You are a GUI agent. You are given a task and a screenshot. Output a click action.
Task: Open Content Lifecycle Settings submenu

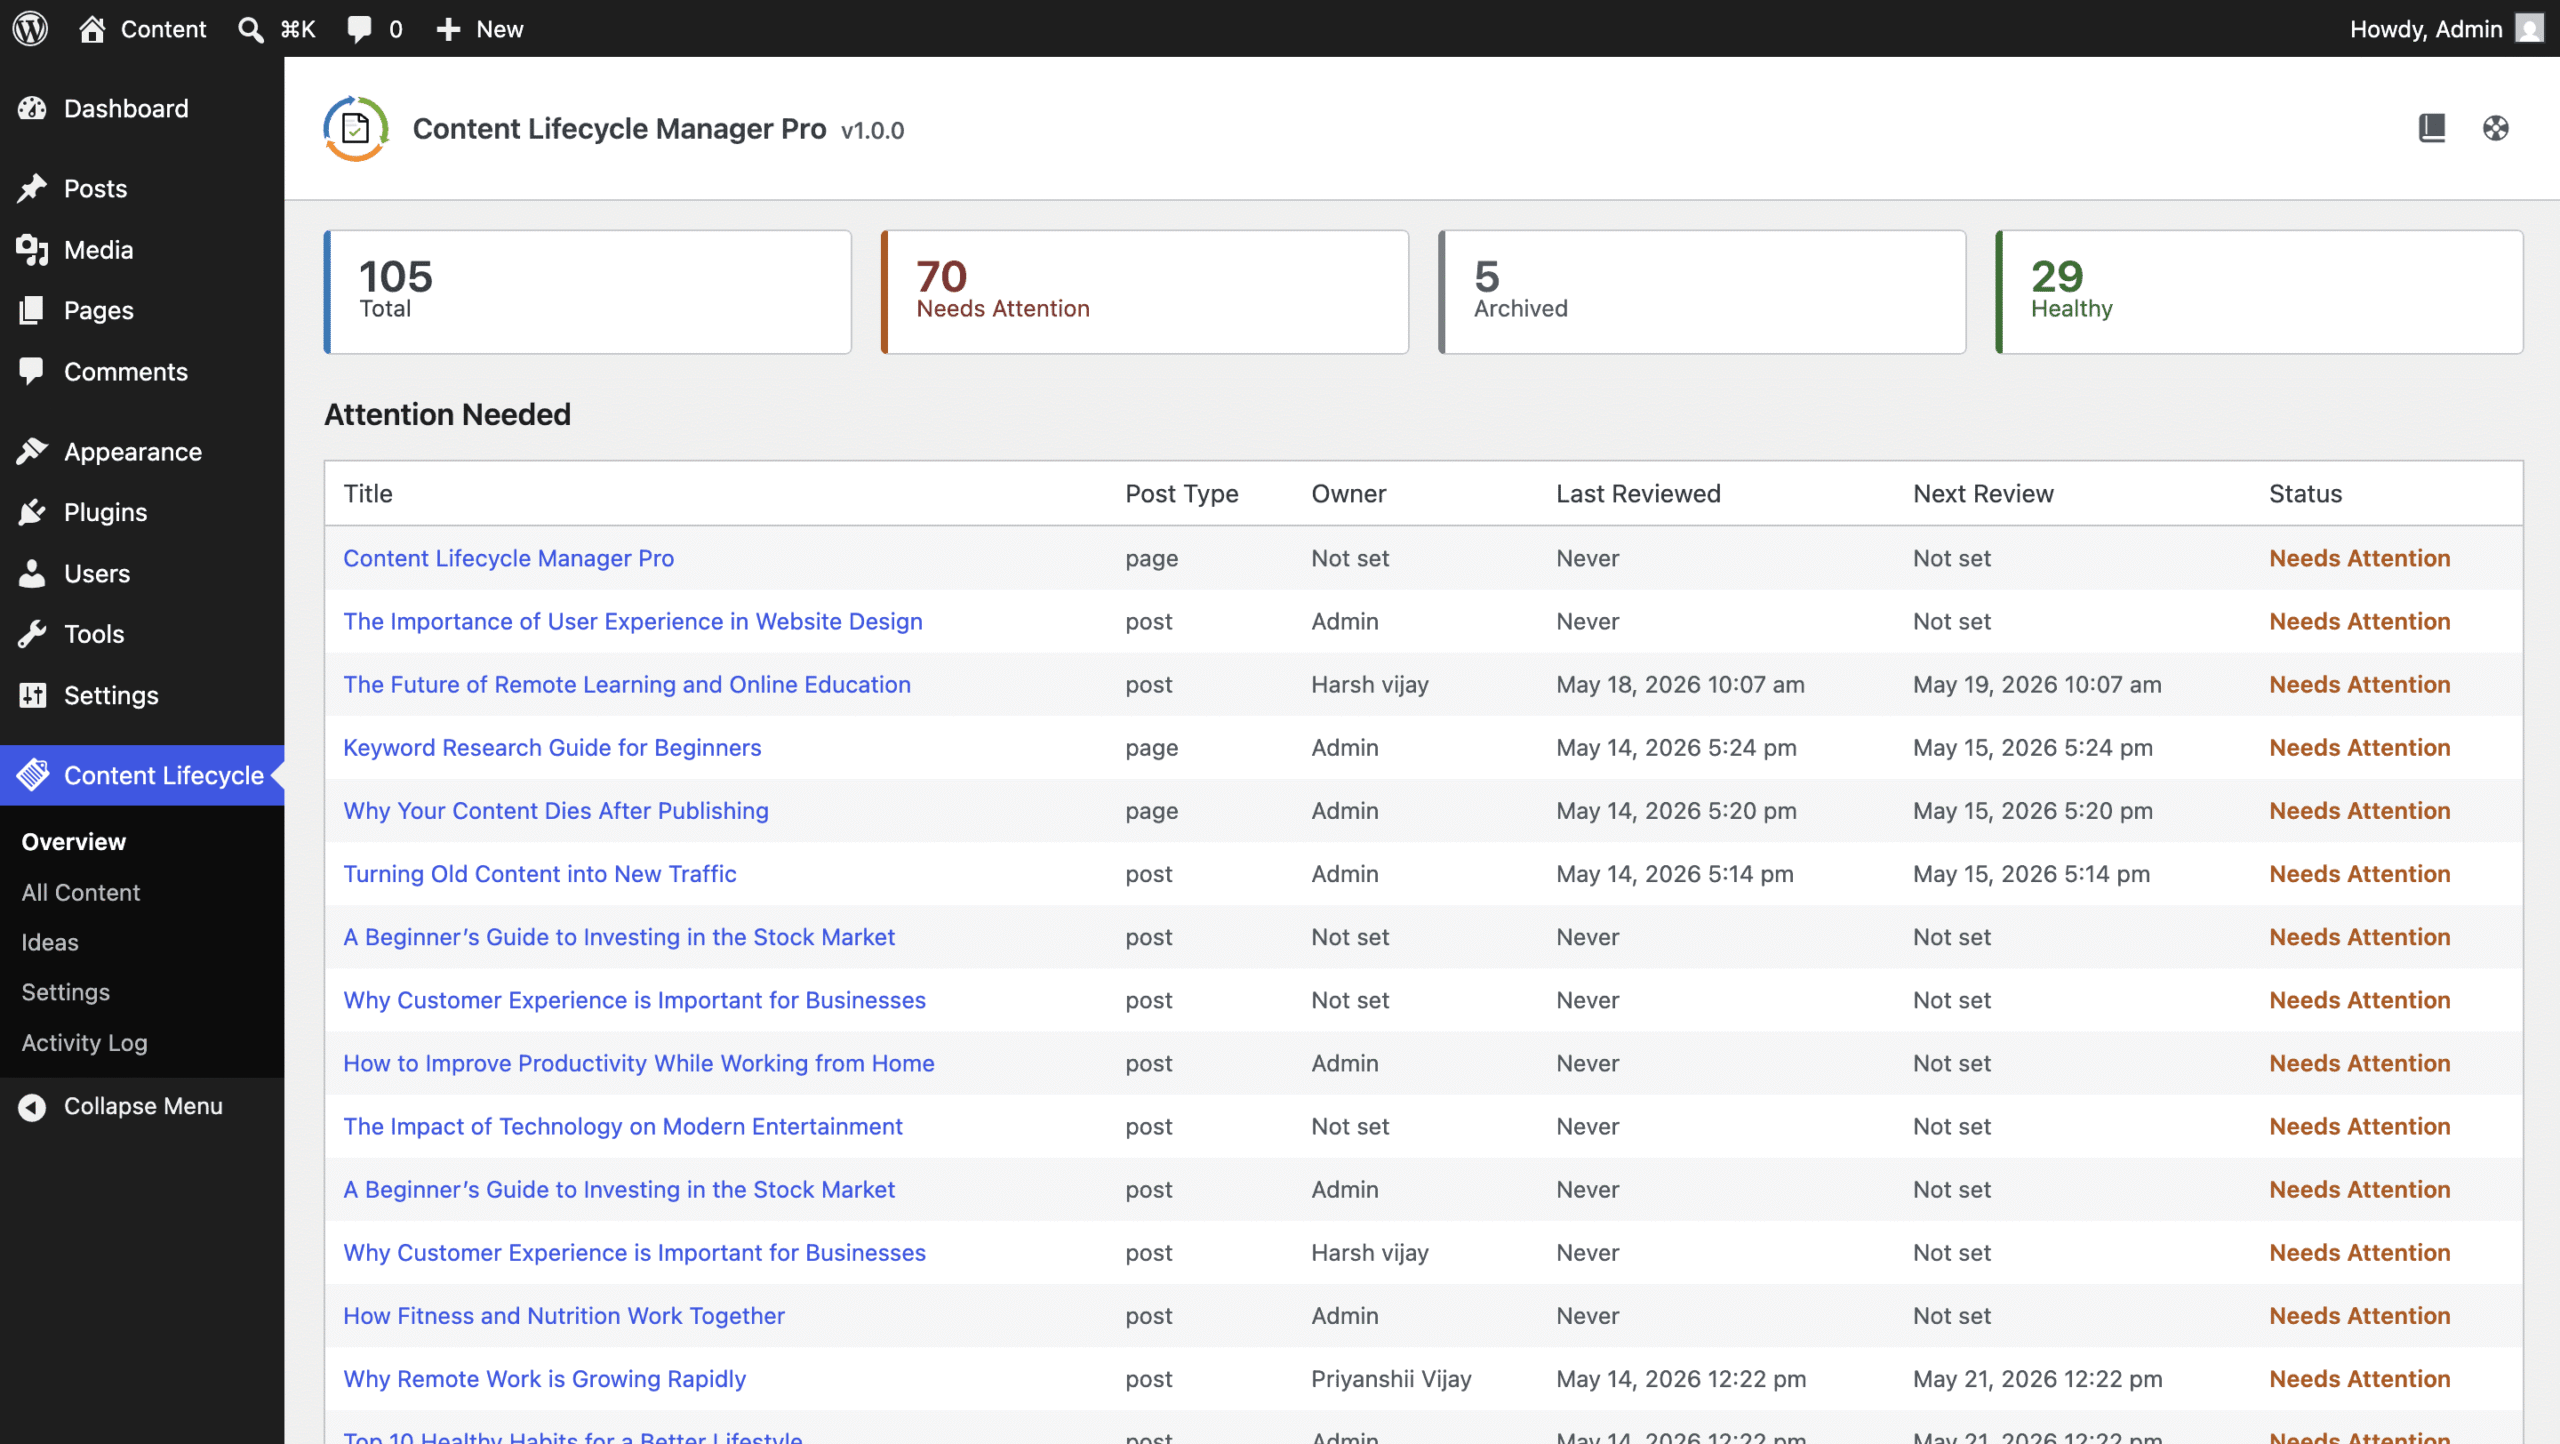pyautogui.click(x=66, y=992)
